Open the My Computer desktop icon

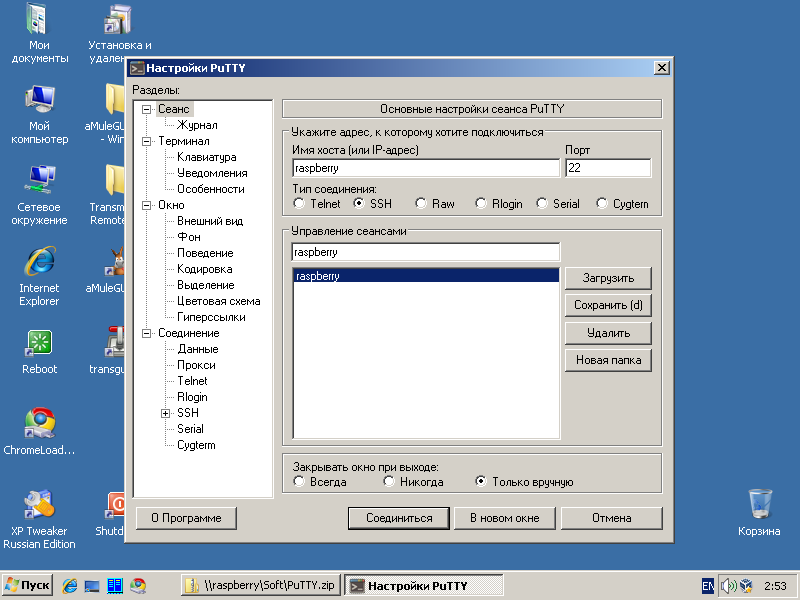click(x=39, y=115)
